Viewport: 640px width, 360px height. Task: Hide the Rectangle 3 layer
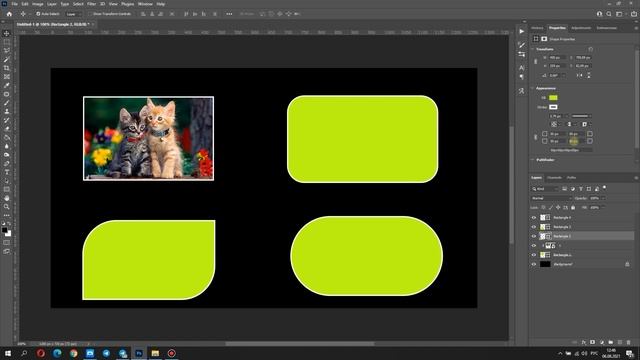pyautogui.click(x=534, y=227)
